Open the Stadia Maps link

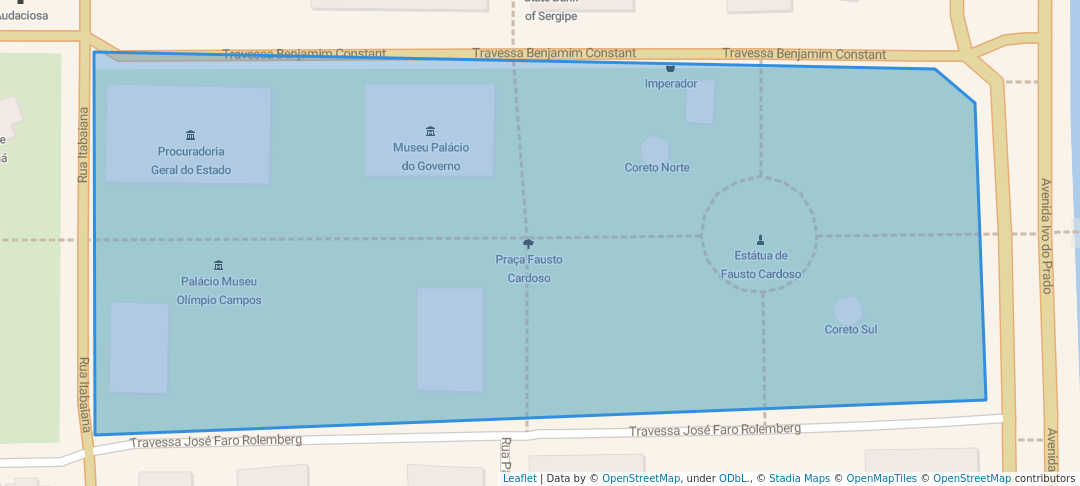pos(800,478)
